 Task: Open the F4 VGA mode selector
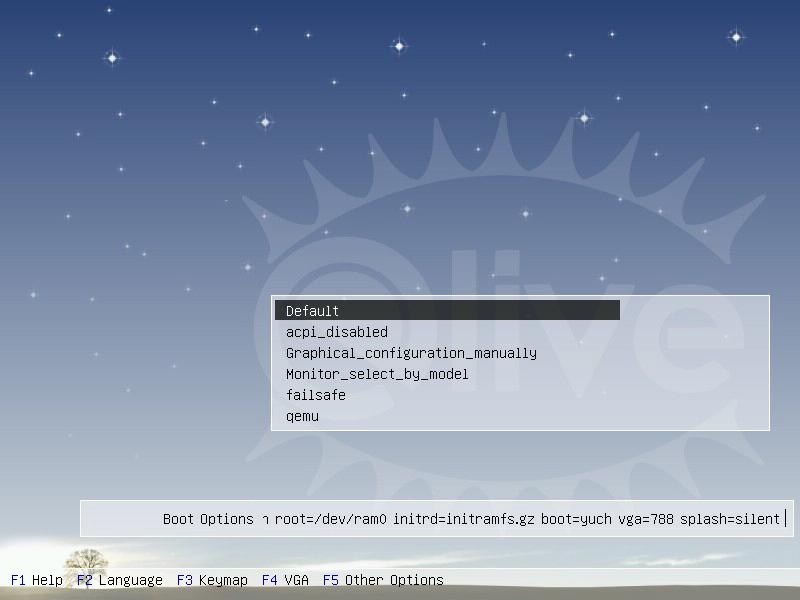tap(285, 580)
